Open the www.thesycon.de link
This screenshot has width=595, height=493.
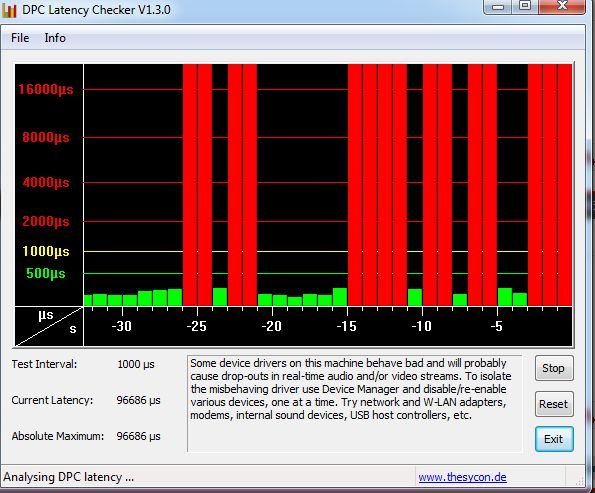pyautogui.click(x=463, y=477)
